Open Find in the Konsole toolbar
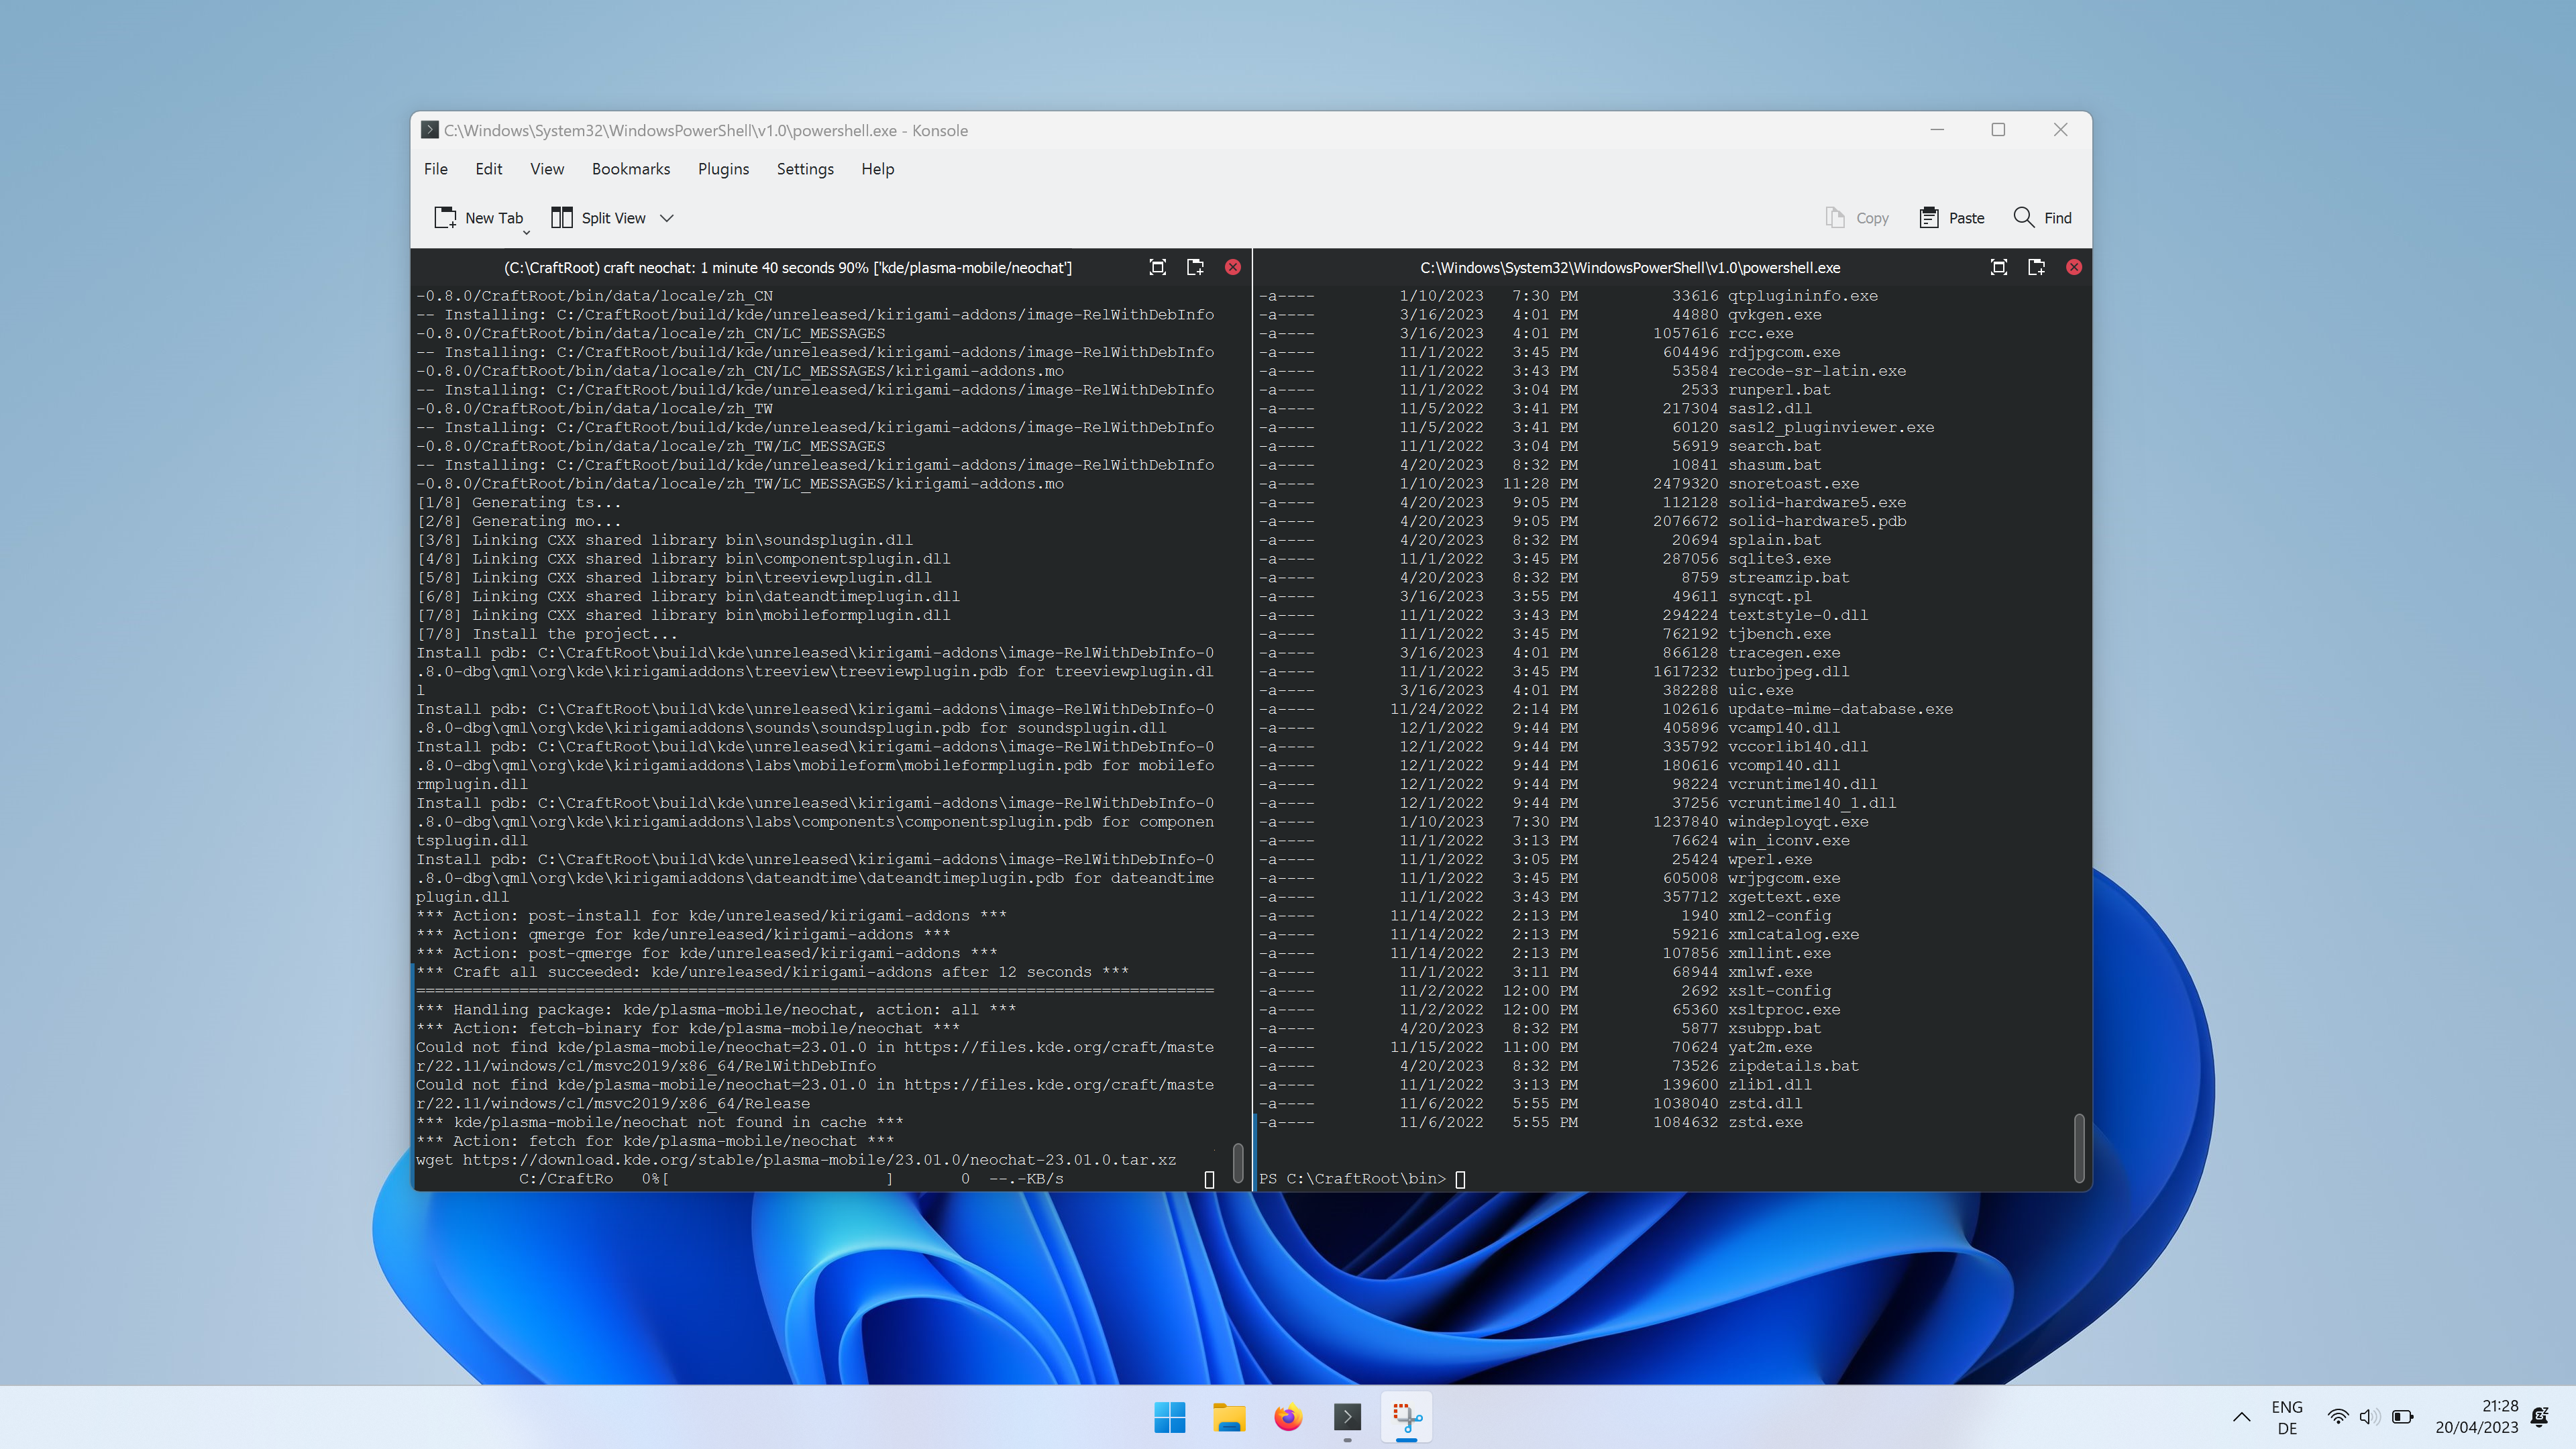This screenshot has height=1449, width=2576. [x=2042, y=218]
